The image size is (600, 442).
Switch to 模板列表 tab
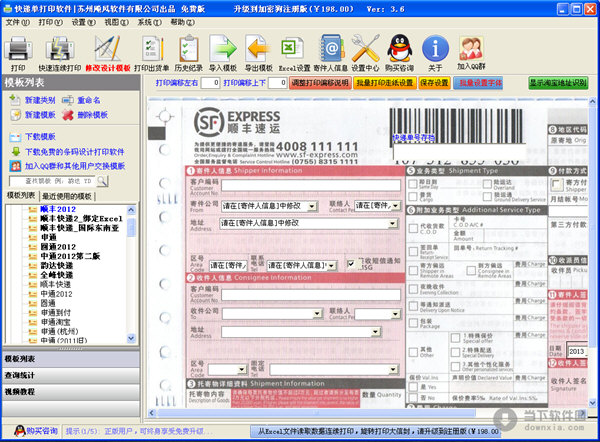coord(21,196)
